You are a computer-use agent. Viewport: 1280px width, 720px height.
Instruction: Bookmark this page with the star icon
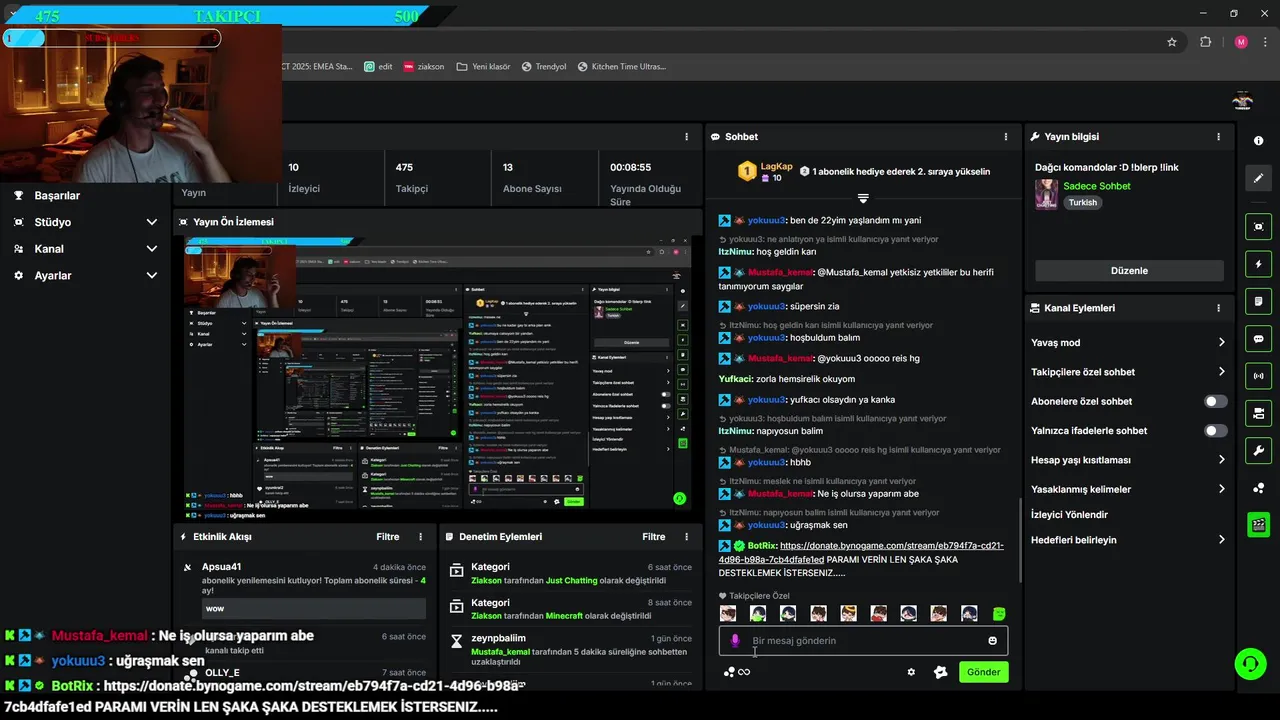(1172, 42)
